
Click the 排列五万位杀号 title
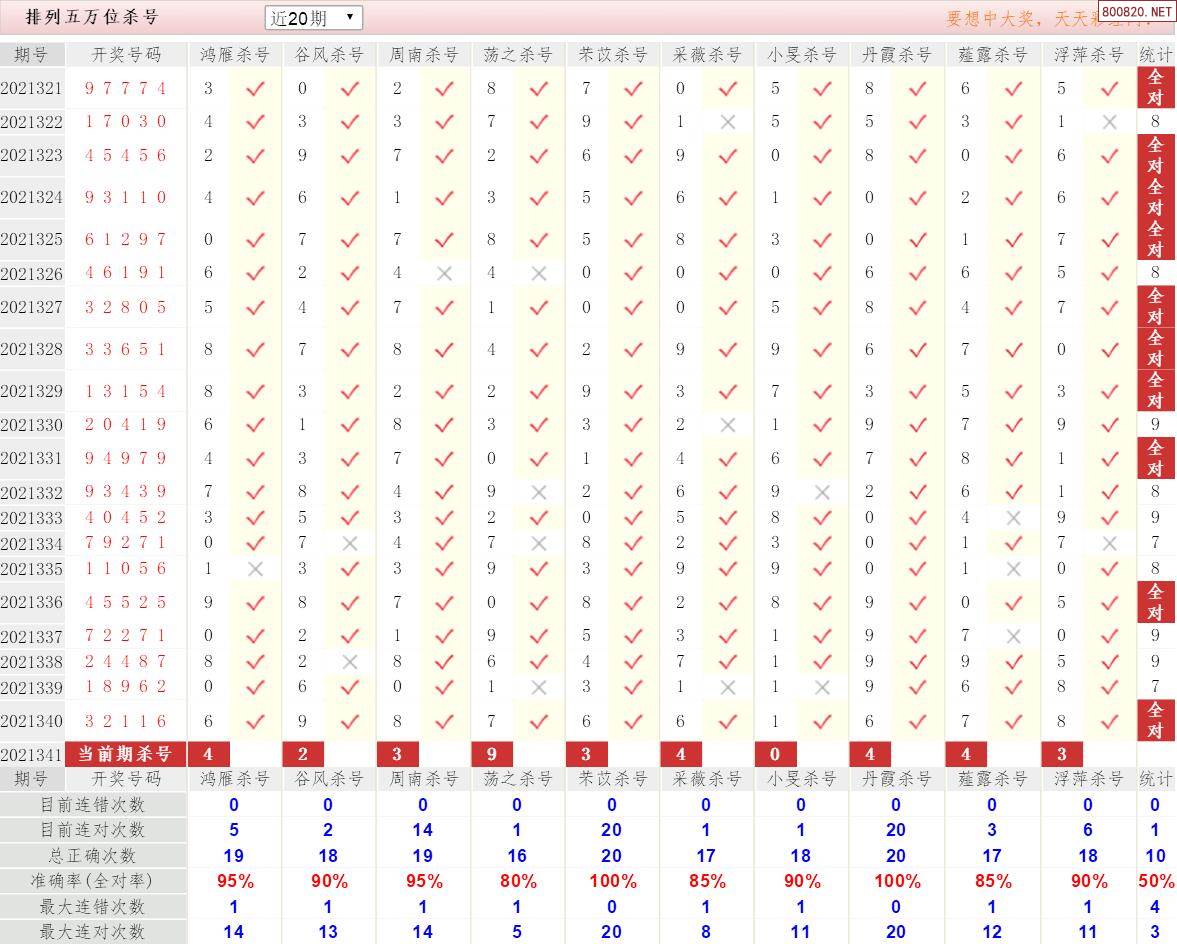click(92, 17)
